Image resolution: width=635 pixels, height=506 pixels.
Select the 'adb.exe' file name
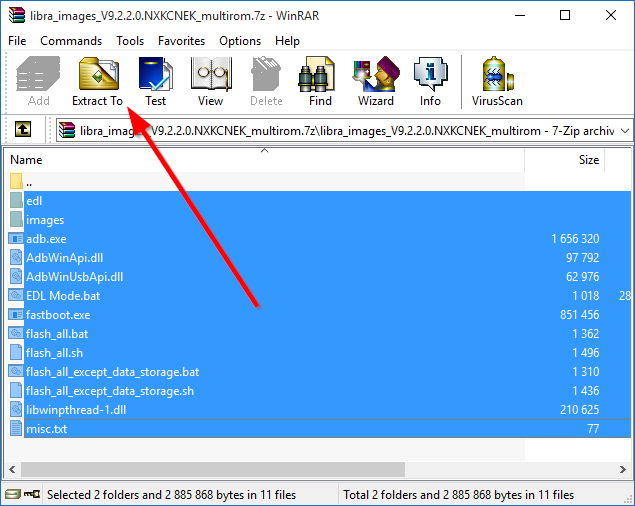(46, 239)
